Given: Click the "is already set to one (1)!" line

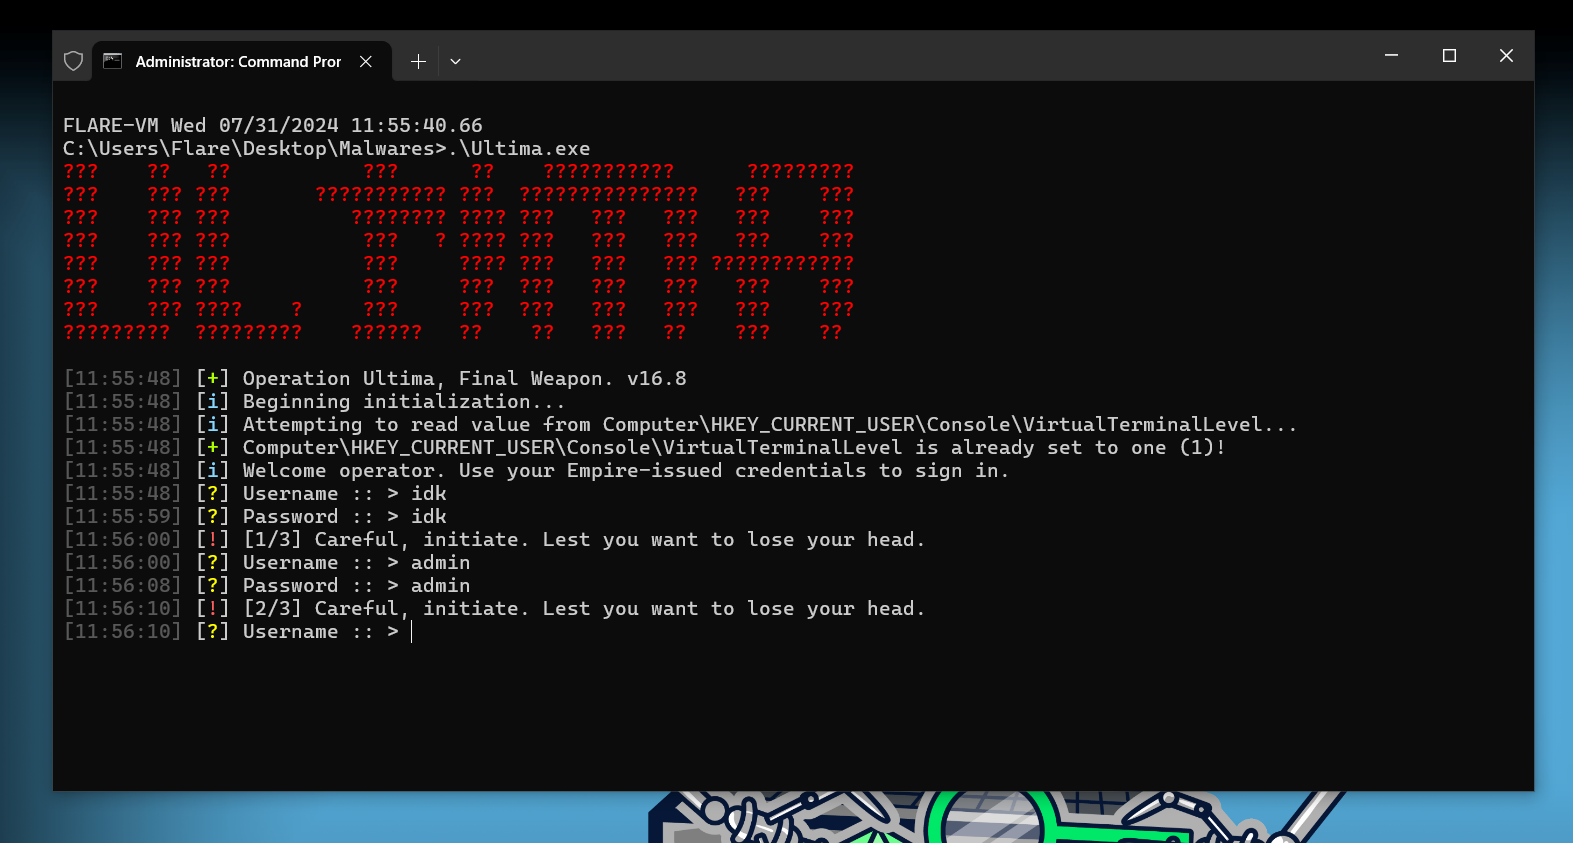Looking at the screenshot, I should (645, 447).
